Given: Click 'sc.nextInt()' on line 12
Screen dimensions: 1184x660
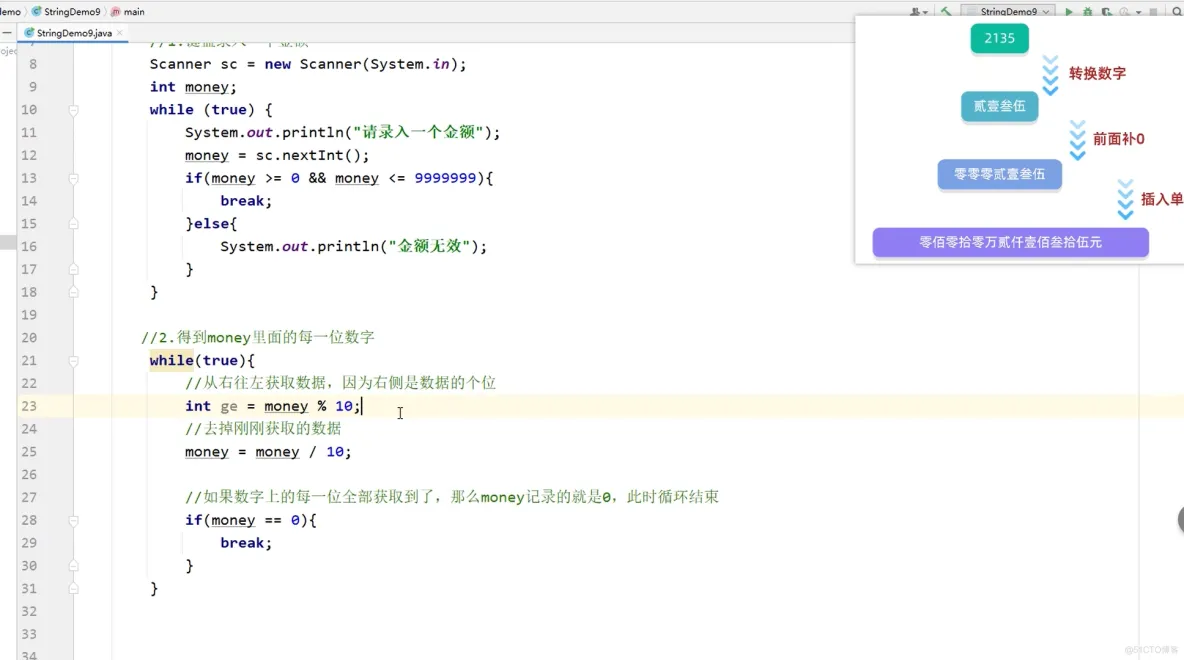Looking at the screenshot, I should click(307, 156).
